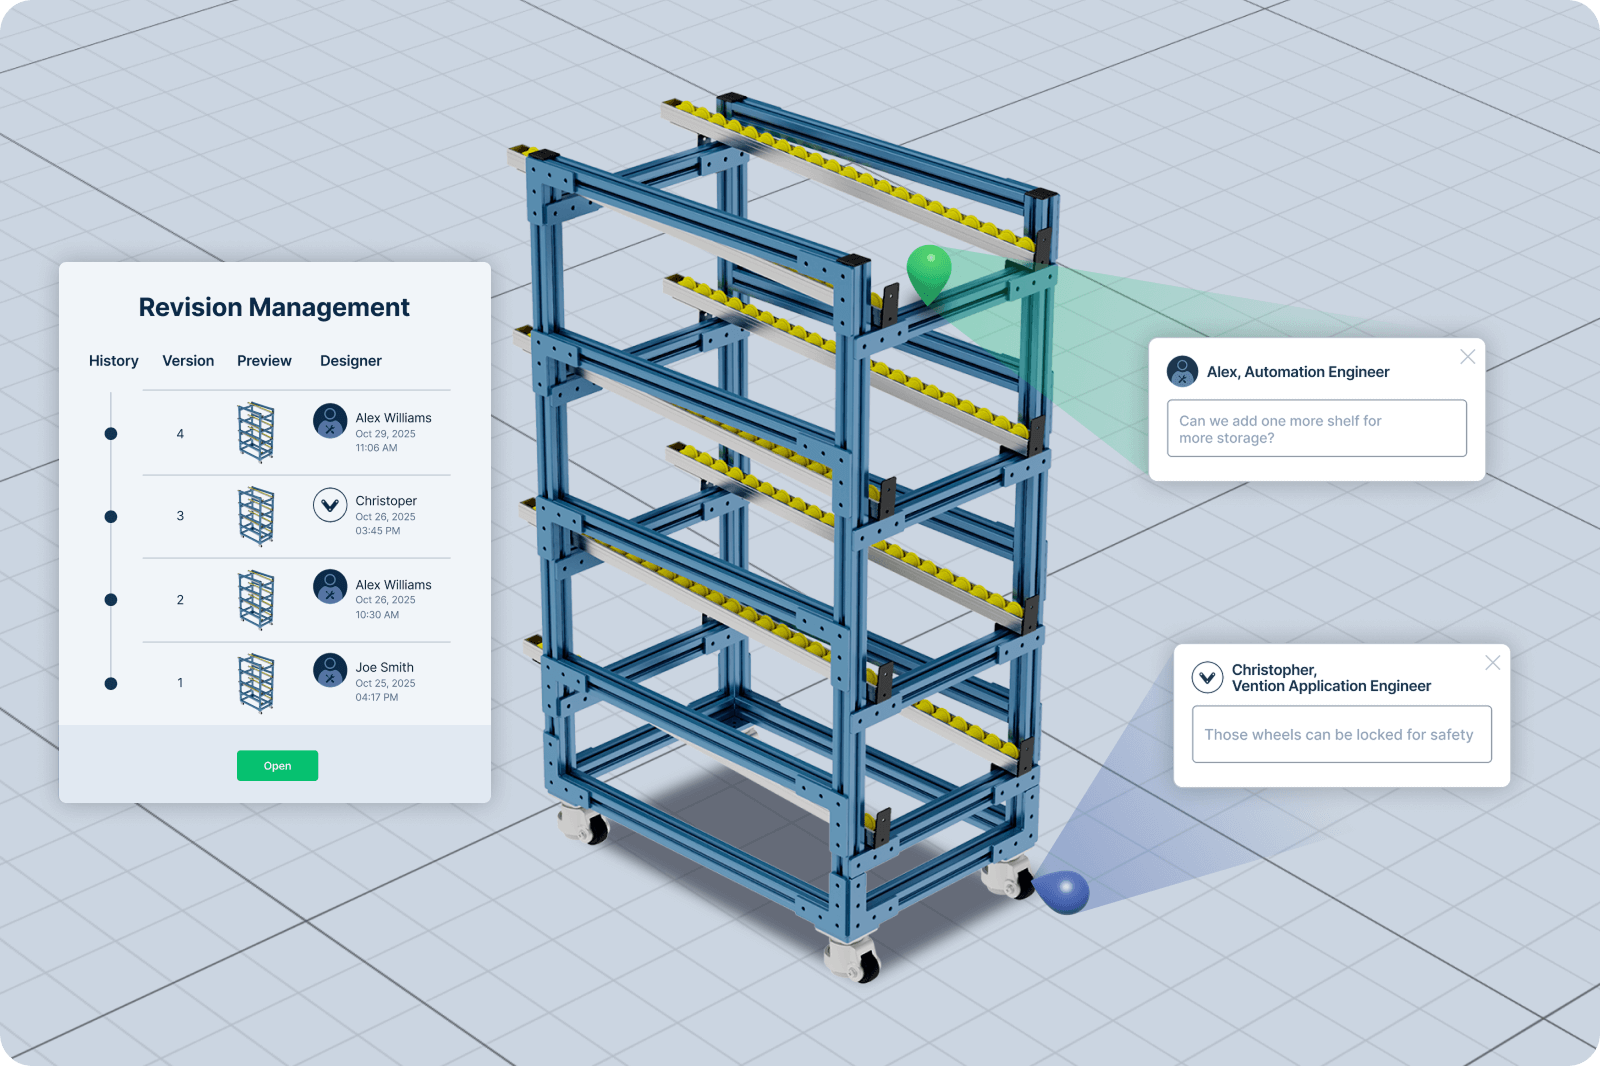
Task: Close Alex's Automation Engineer comment card
Action: pos(1467,357)
